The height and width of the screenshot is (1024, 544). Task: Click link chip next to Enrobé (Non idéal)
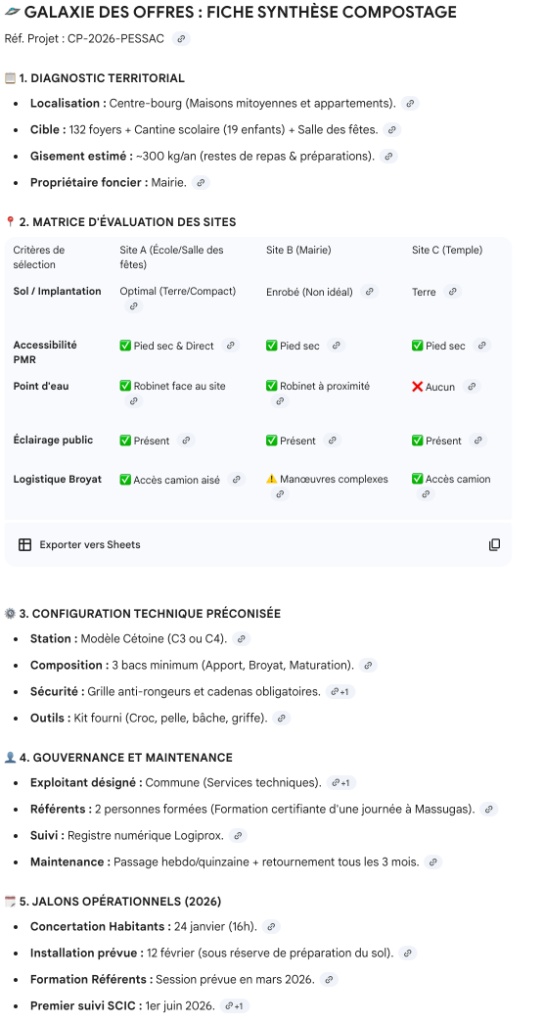click(370, 292)
